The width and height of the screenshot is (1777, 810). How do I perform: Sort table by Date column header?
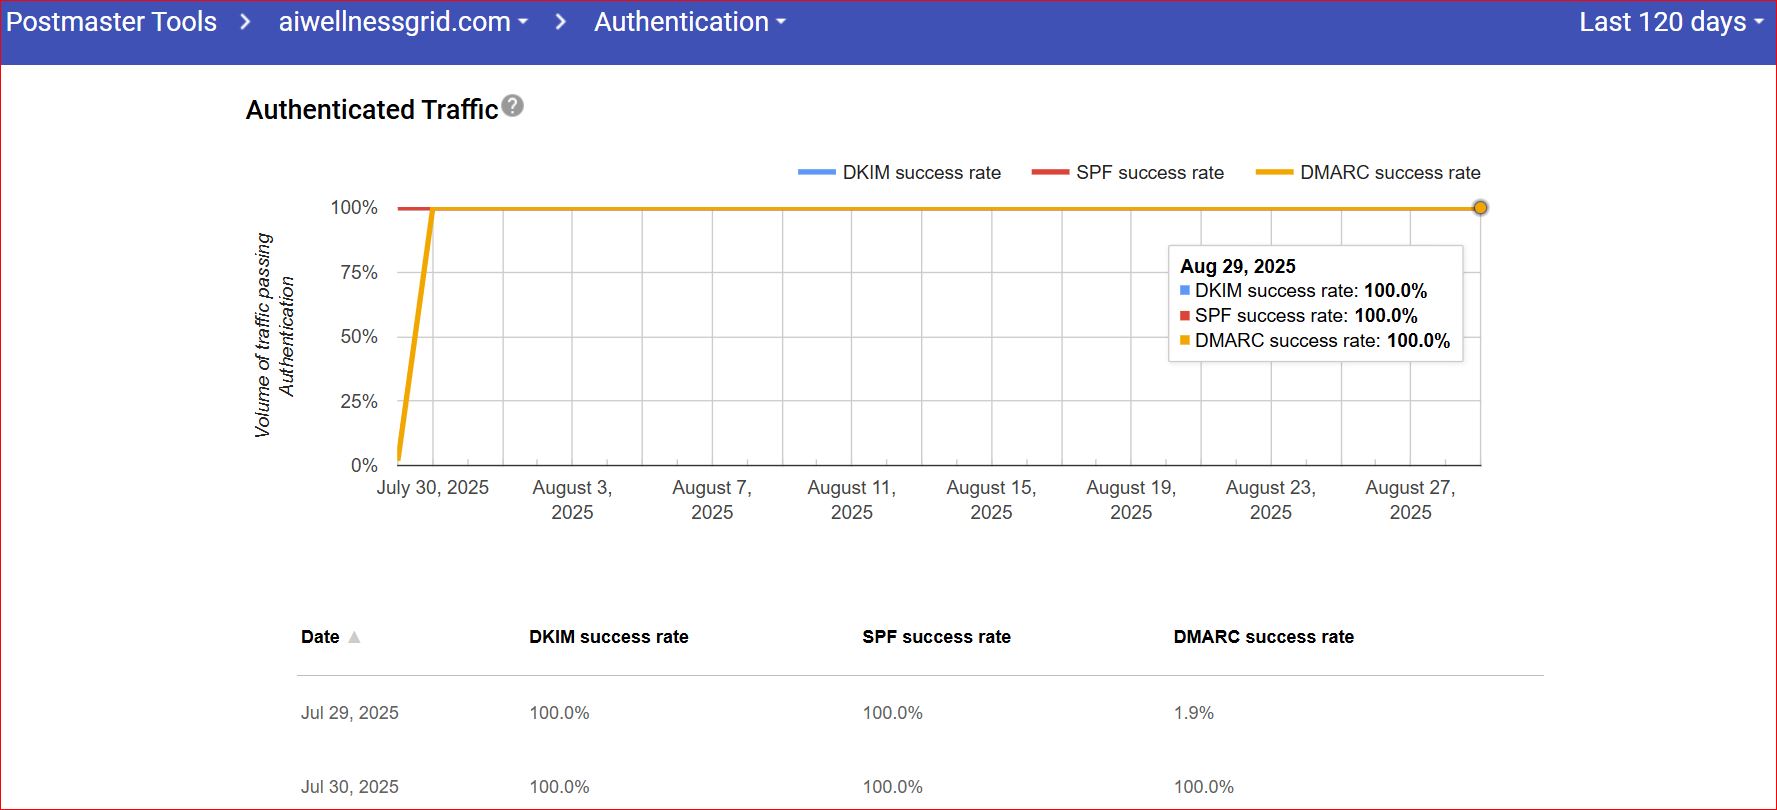point(320,637)
